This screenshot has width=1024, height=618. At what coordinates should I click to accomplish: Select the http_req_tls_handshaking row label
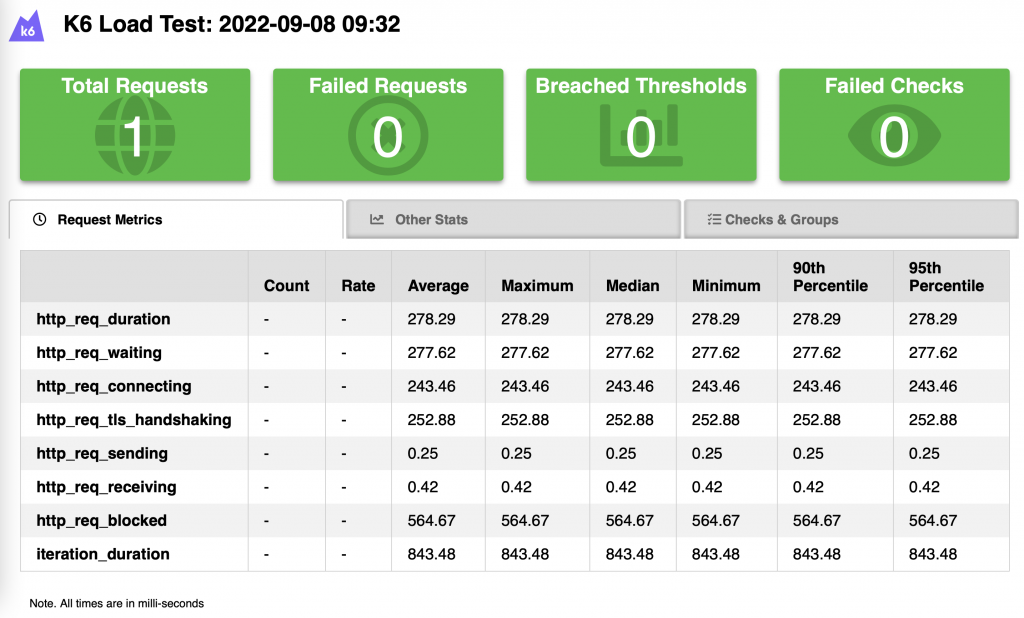click(134, 419)
